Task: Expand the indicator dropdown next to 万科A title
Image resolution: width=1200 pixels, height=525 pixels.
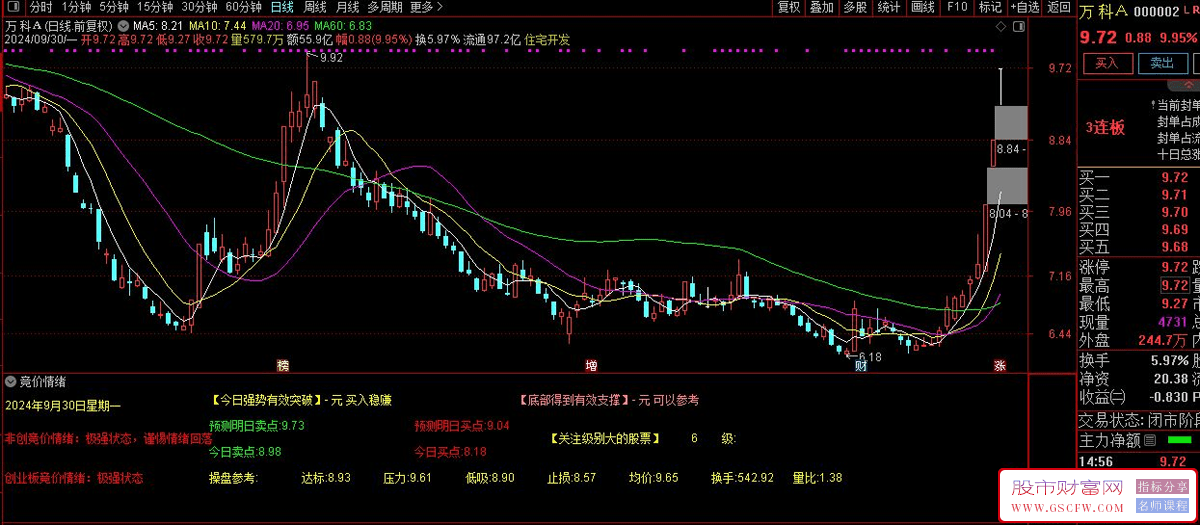Action: (x=122, y=24)
